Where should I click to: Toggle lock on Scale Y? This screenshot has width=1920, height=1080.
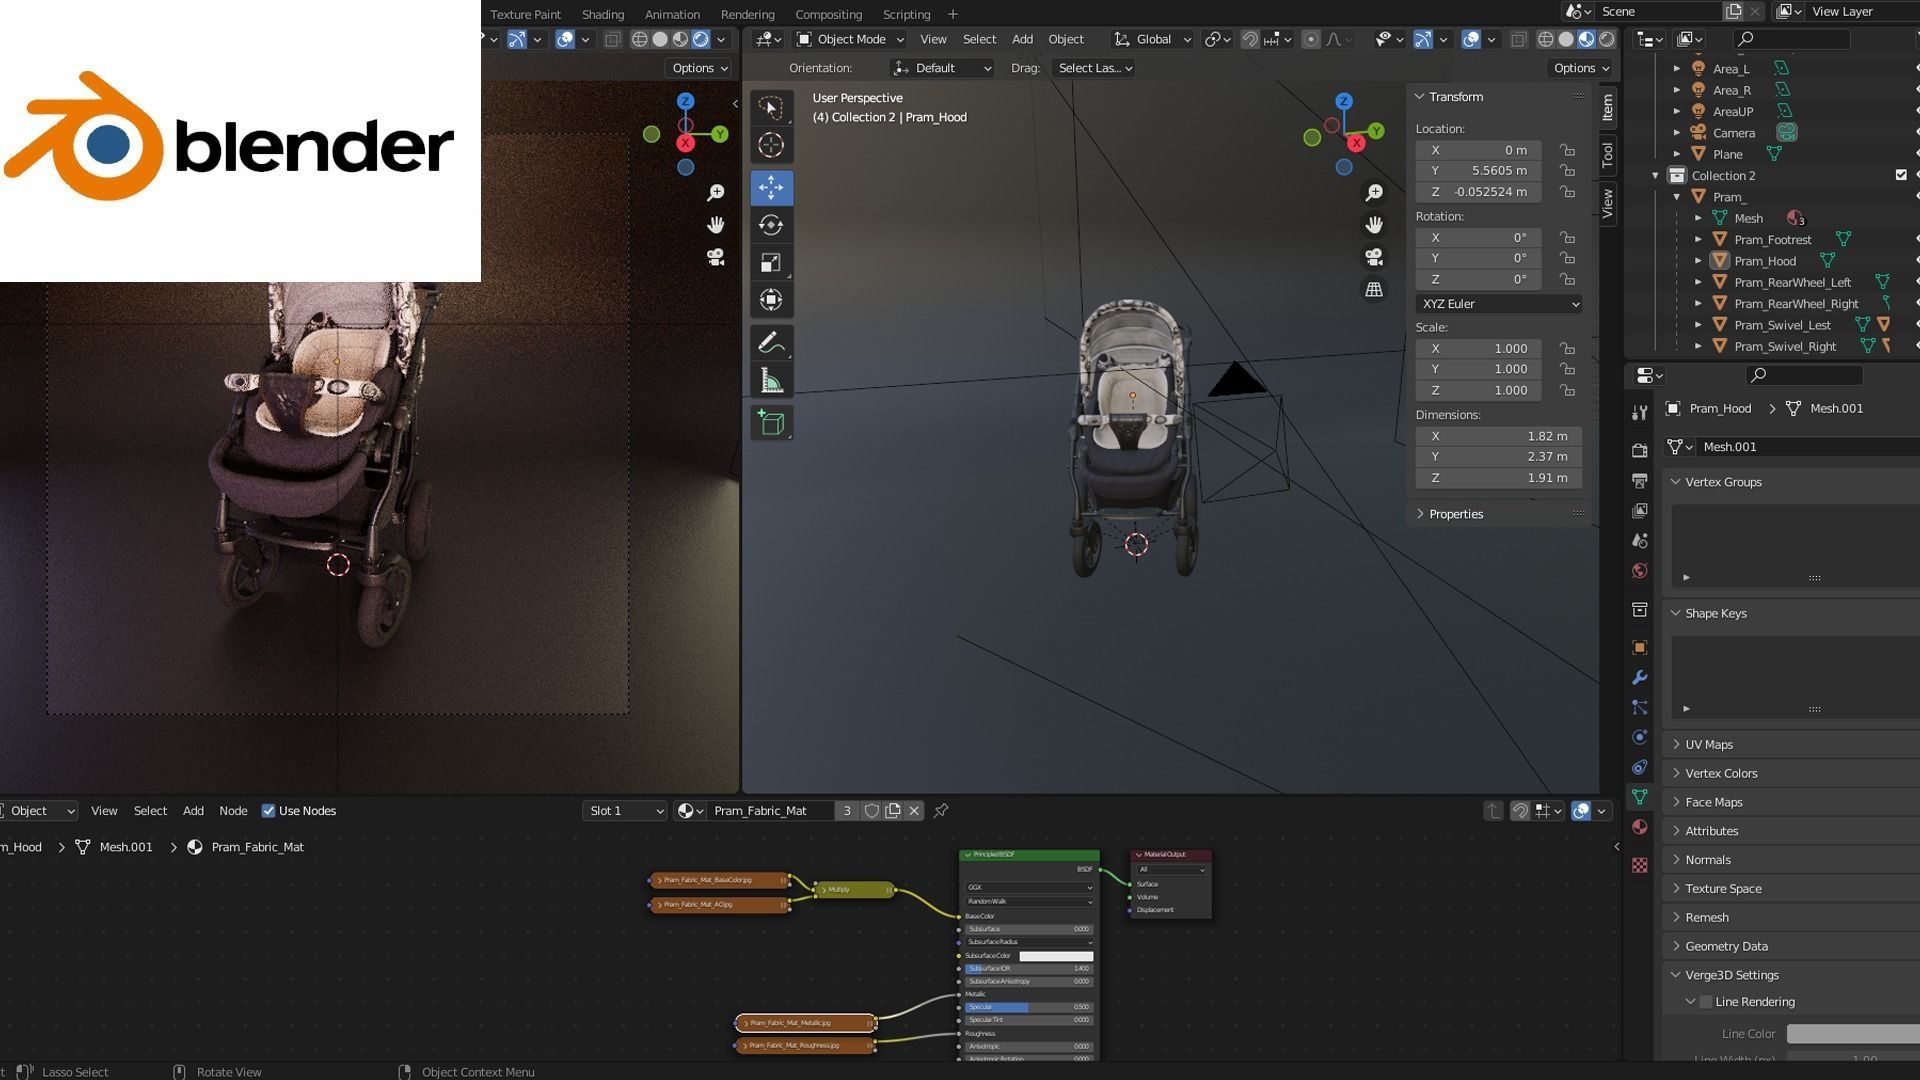[x=1567, y=369]
